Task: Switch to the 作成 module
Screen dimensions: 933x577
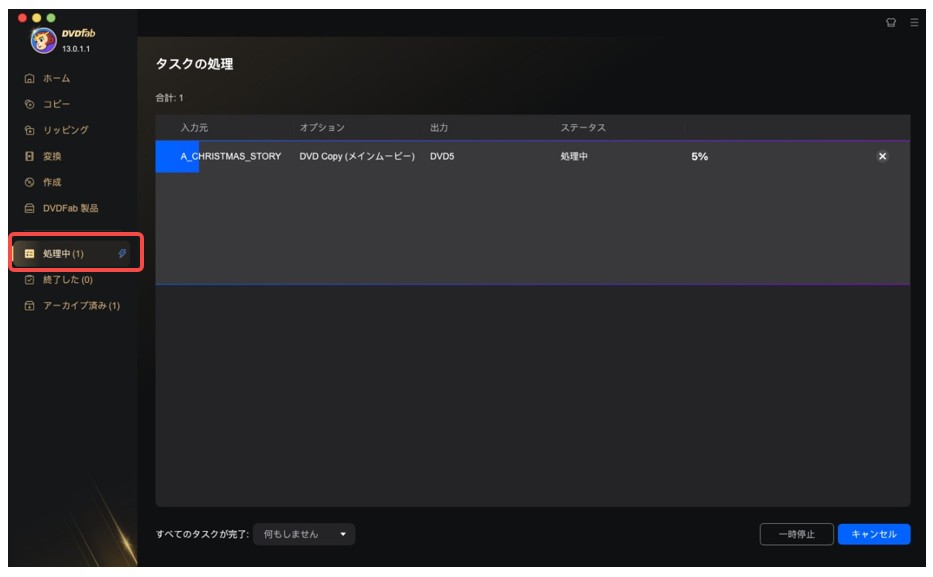Action: pyautogui.click(x=52, y=183)
